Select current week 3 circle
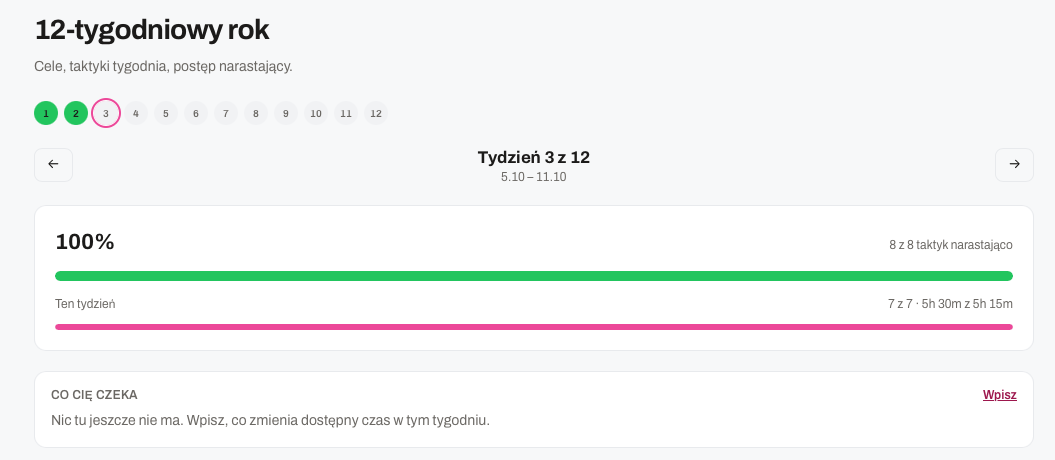This screenshot has height=460, width=1055. point(106,113)
